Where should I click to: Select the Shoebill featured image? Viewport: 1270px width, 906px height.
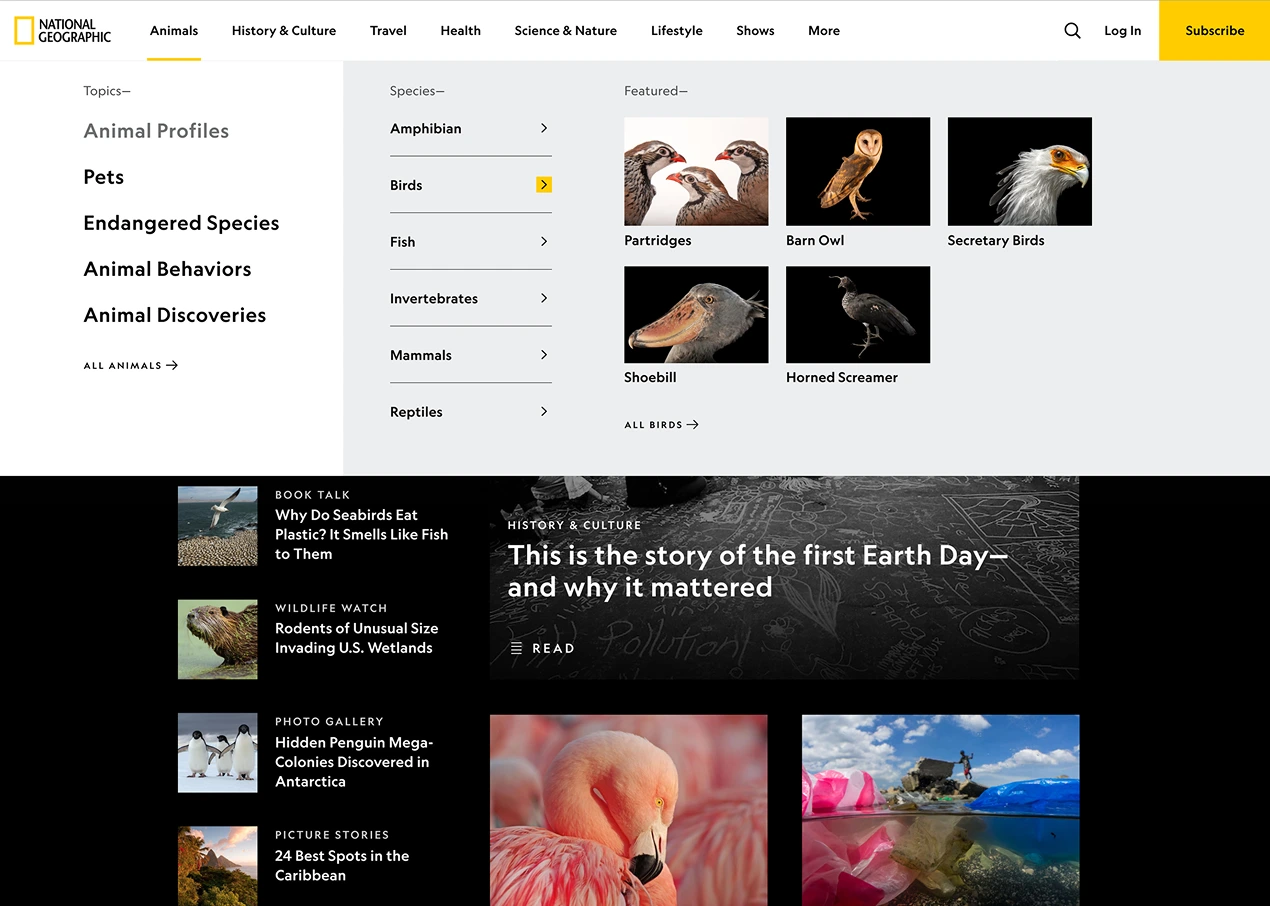pyautogui.click(x=696, y=314)
